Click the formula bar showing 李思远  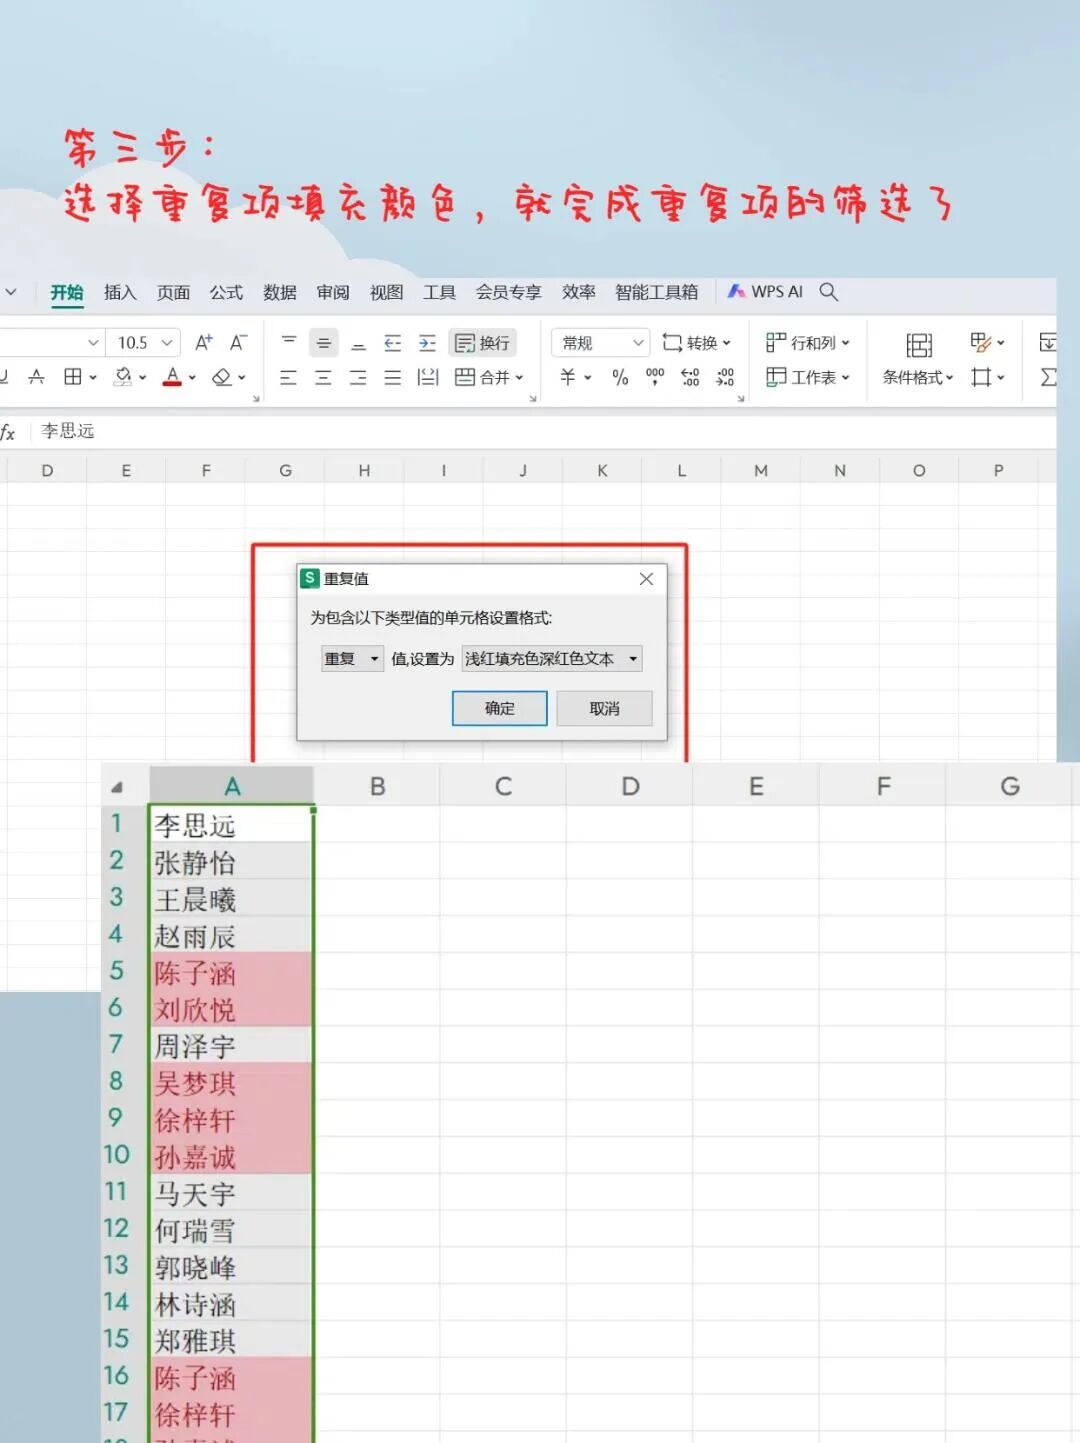coord(544,431)
